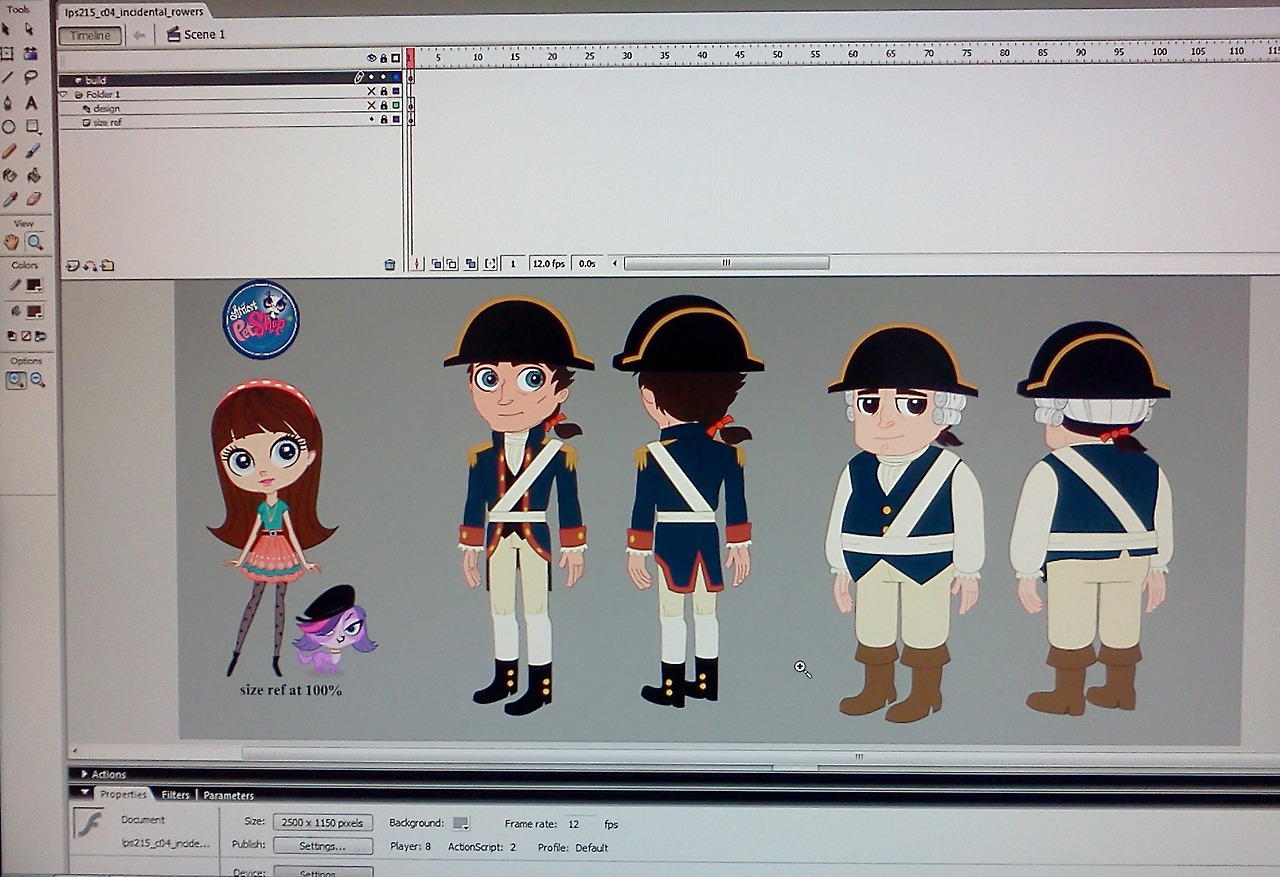Image resolution: width=1280 pixels, height=877 pixels.
Task: Select the Oval tool
Action: [8, 127]
